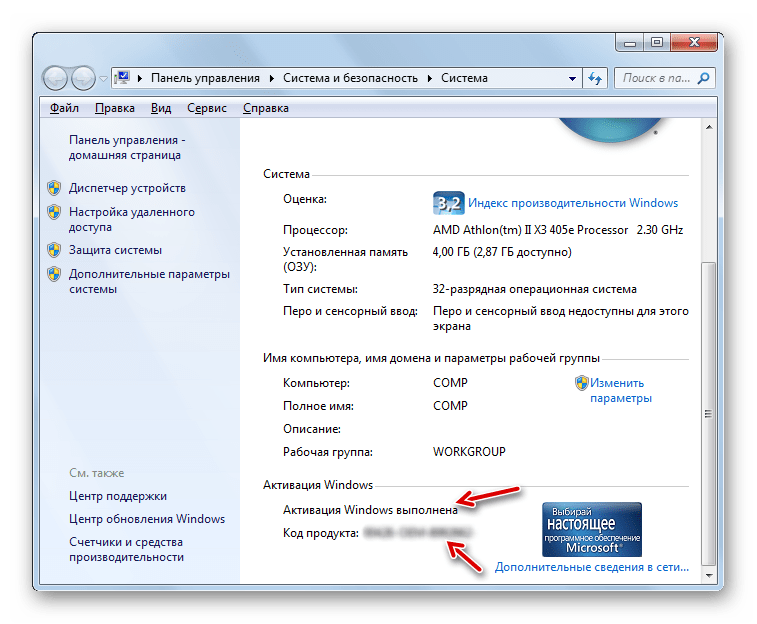Click Активация Windows выполнена text
This screenshot has height=624, width=757.
point(370,510)
